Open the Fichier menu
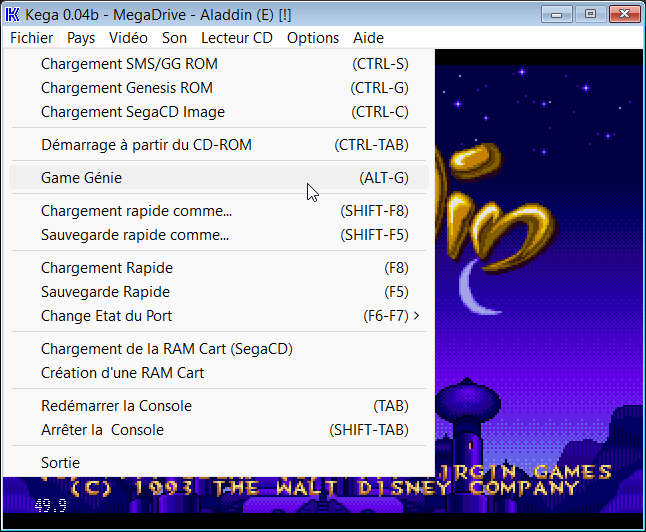This screenshot has width=646, height=532. pyautogui.click(x=31, y=38)
